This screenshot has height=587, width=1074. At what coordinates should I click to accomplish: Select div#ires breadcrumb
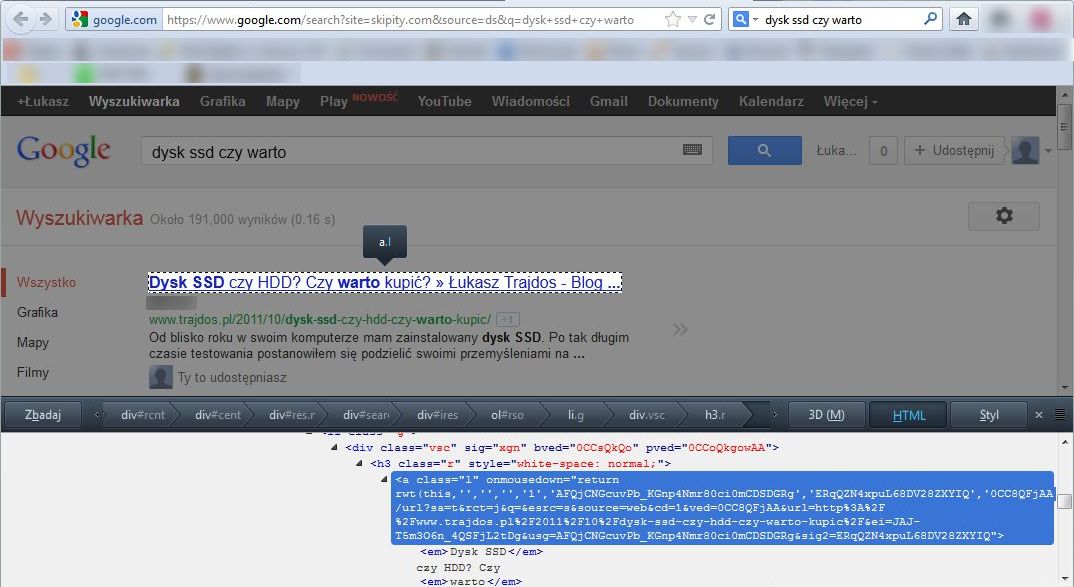coord(438,414)
